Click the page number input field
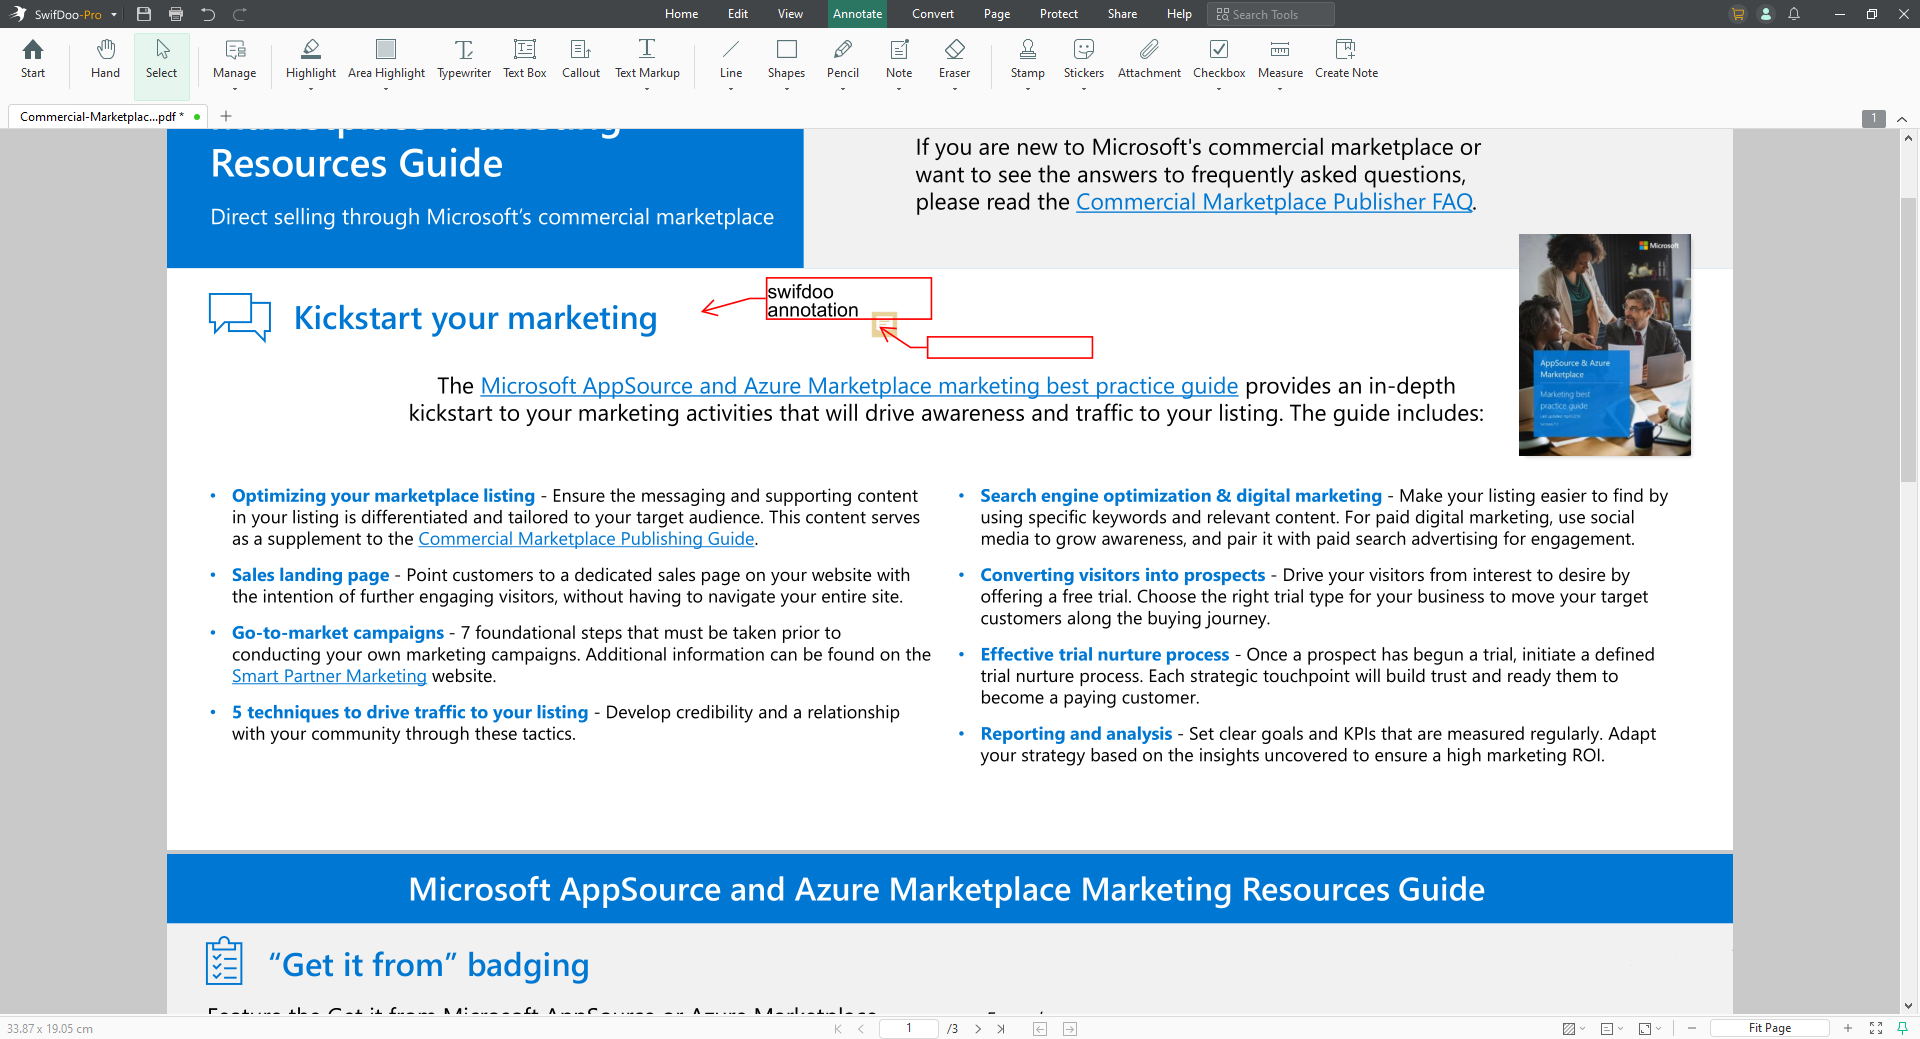This screenshot has width=1920, height=1039. tap(908, 1028)
